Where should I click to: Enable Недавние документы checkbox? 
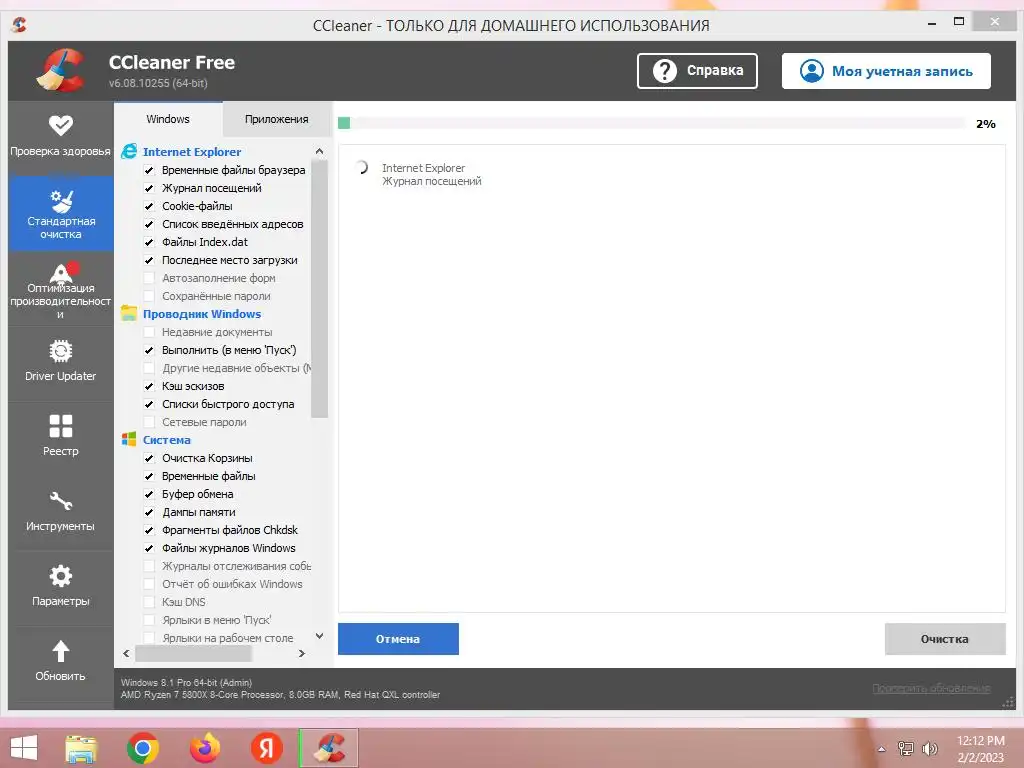[x=149, y=332]
